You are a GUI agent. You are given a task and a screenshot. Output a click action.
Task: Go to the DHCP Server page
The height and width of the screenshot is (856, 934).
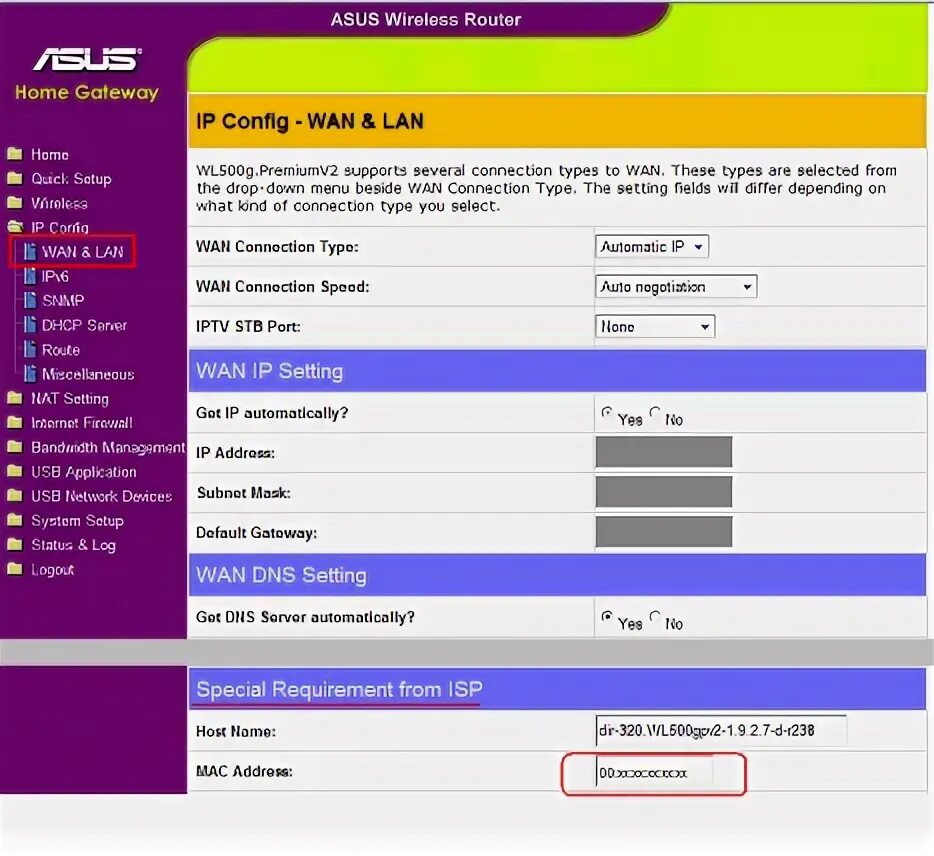tap(84, 325)
